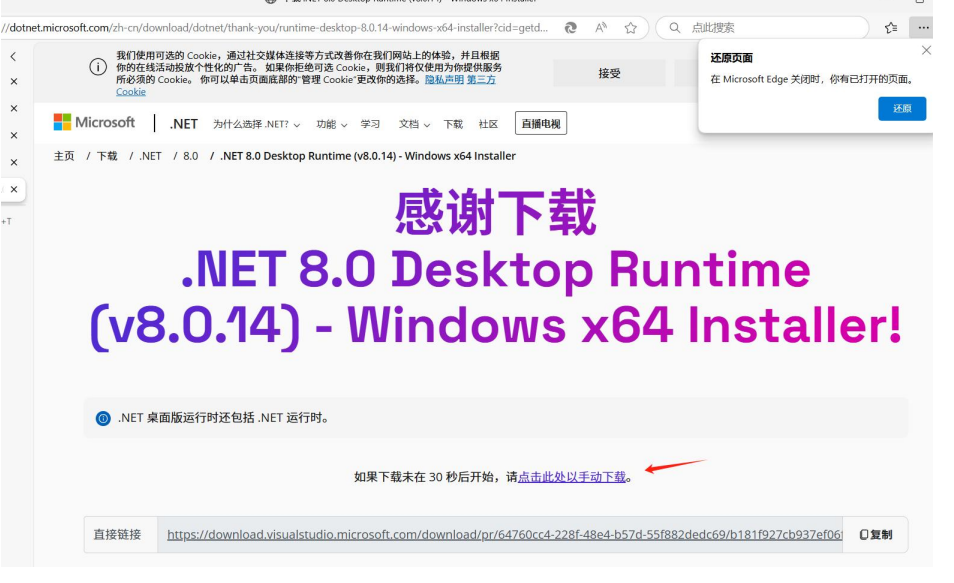Open the 下载 nav menu item
Screen dimensions: 954x583
pos(453,124)
